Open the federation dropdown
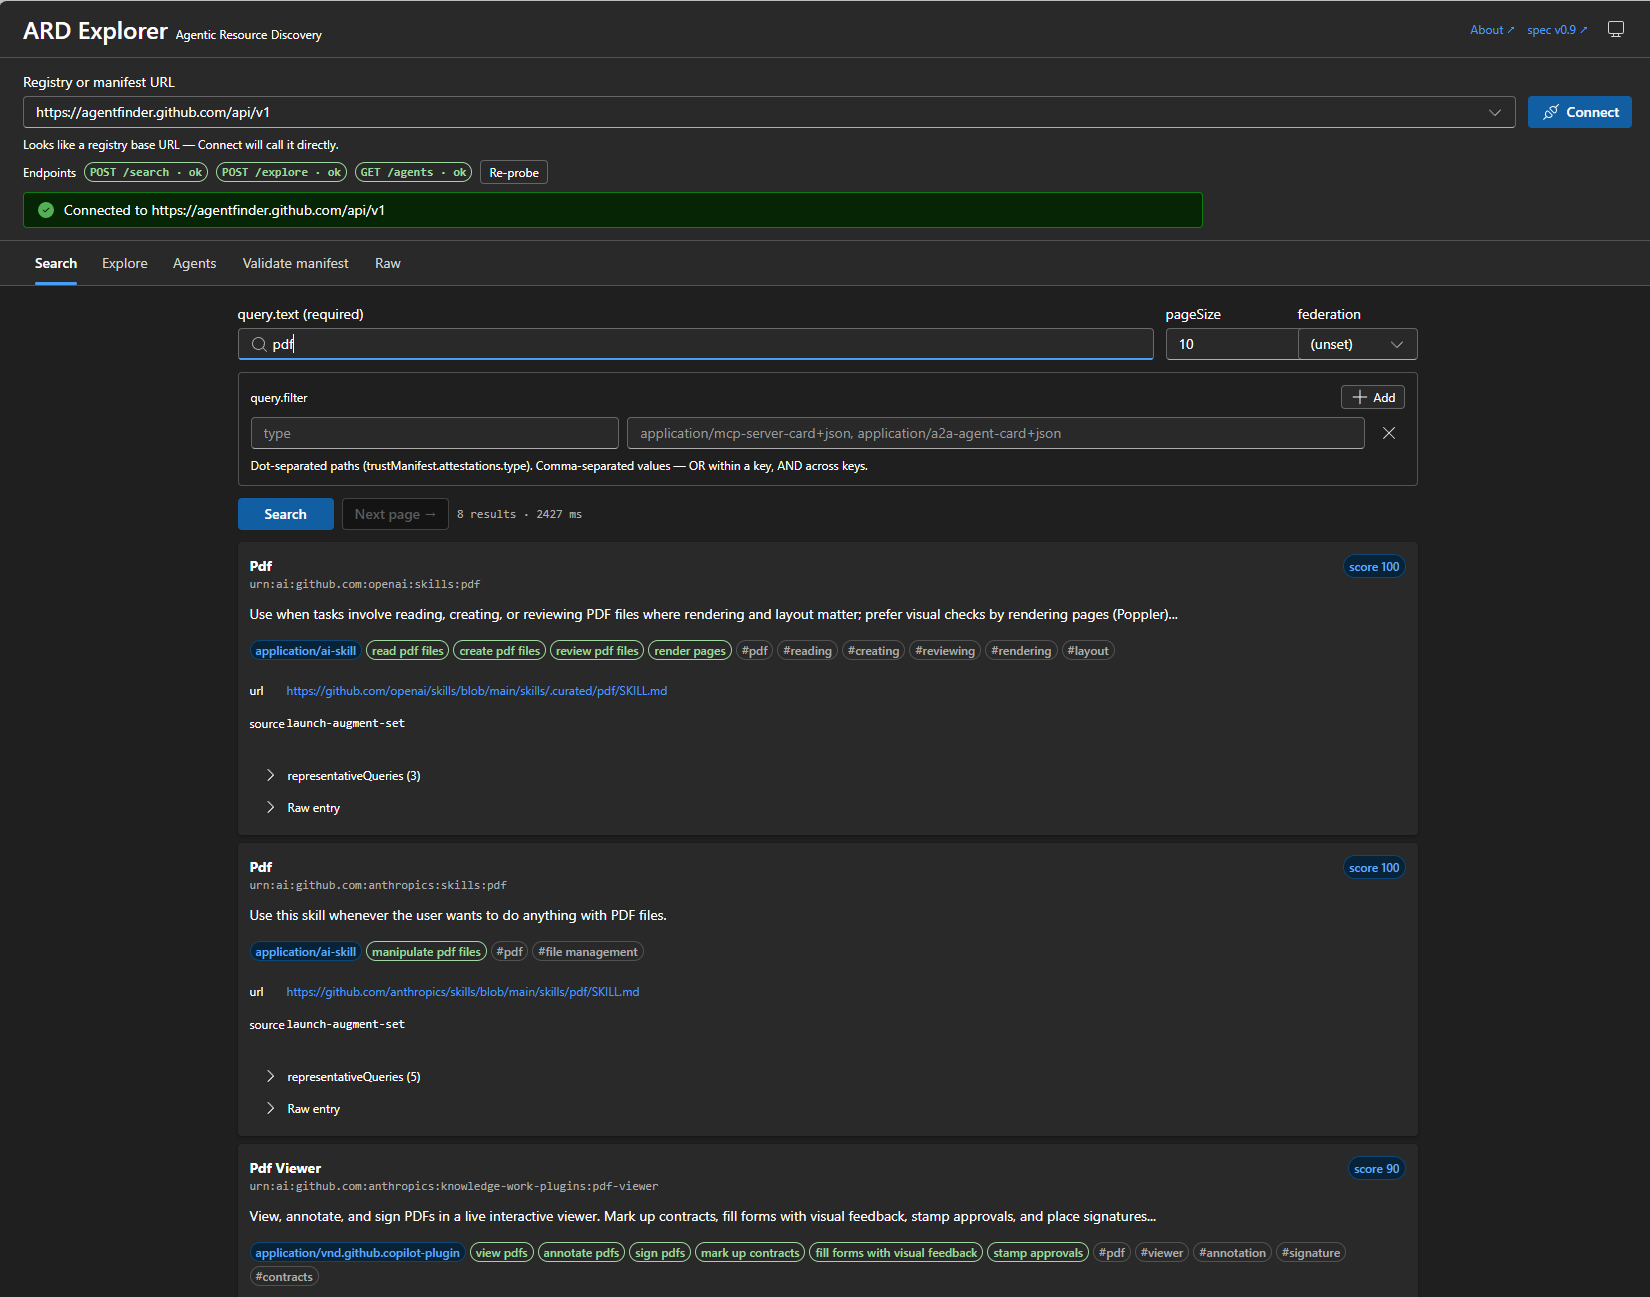The height and width of the screenshot is (1297, 1650). pos(1357,344)
